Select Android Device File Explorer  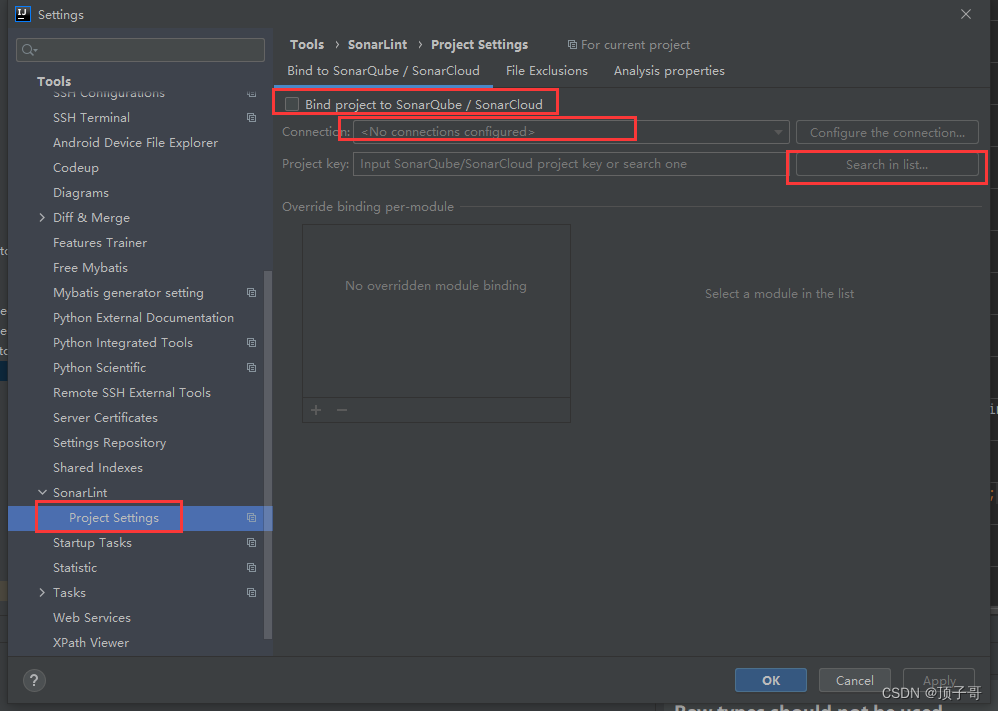point(136,143)
